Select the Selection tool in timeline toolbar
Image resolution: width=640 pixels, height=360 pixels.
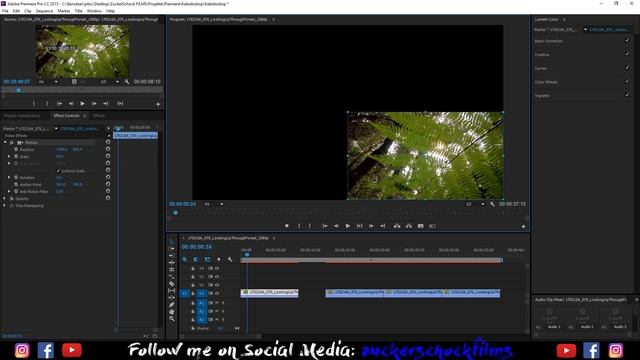(x=171, y=242)
